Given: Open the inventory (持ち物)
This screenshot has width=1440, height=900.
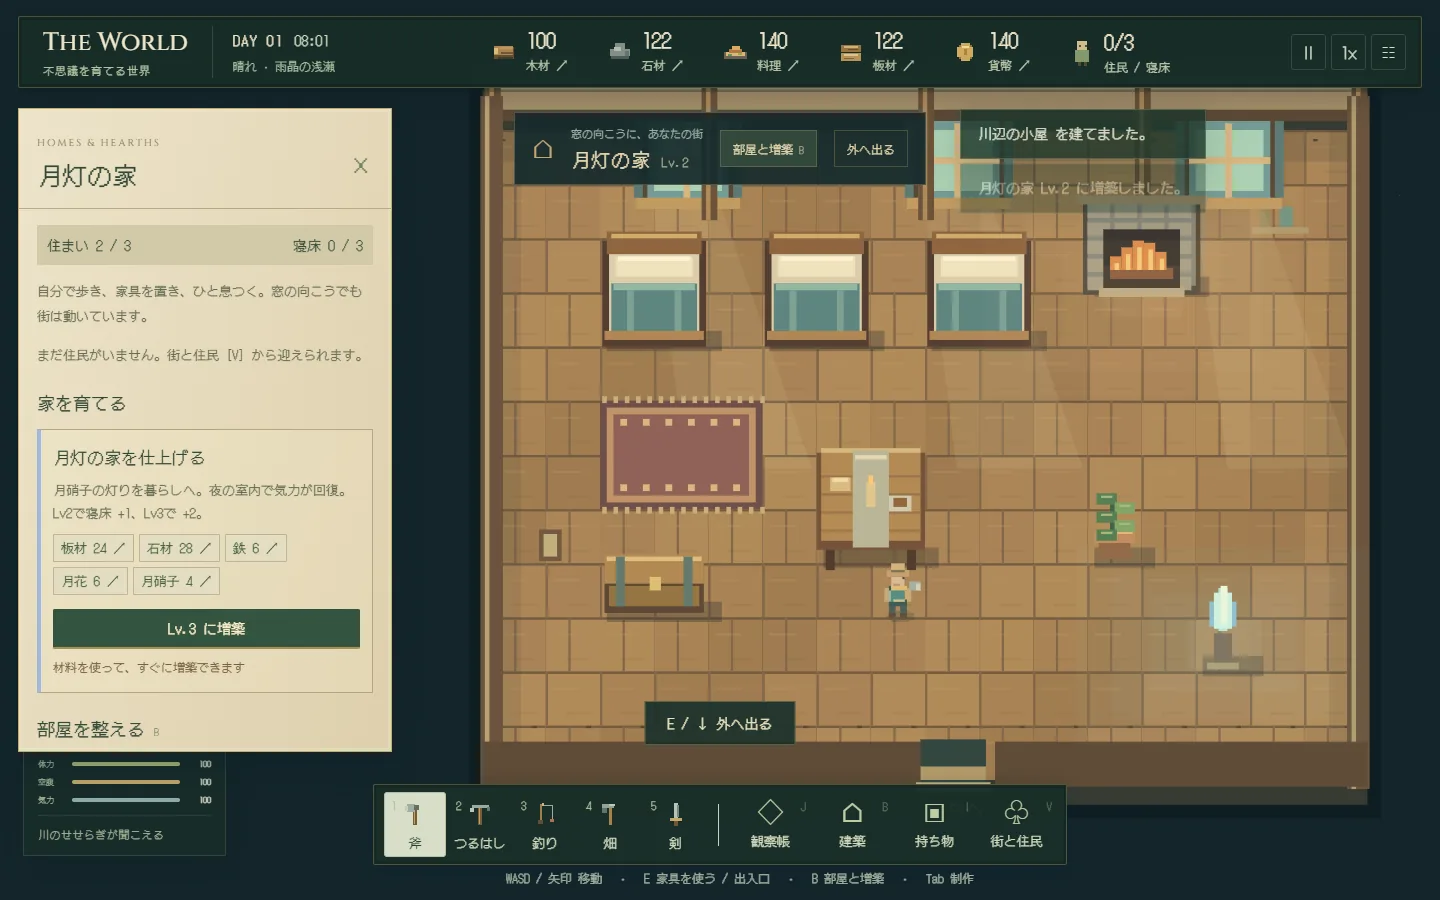Looking at the screenshot, I should [934, 825].
